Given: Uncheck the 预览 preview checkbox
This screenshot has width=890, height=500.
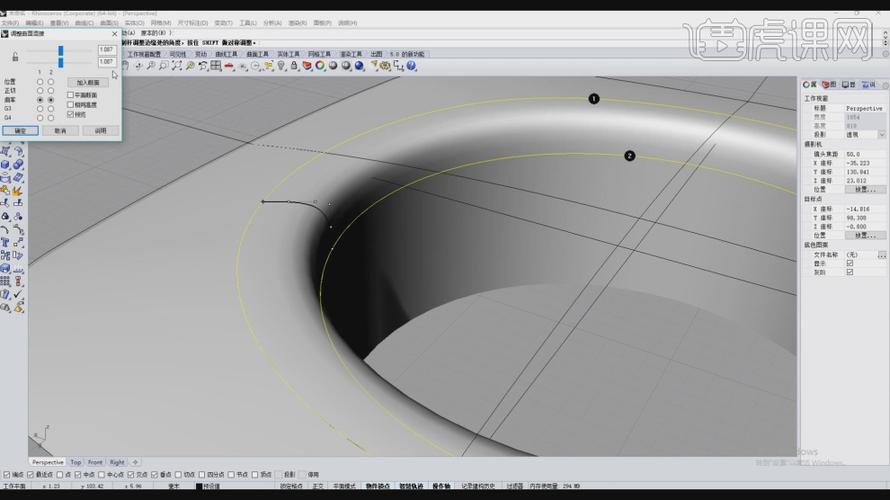Looking at the screenshot, I should [70, 114].
